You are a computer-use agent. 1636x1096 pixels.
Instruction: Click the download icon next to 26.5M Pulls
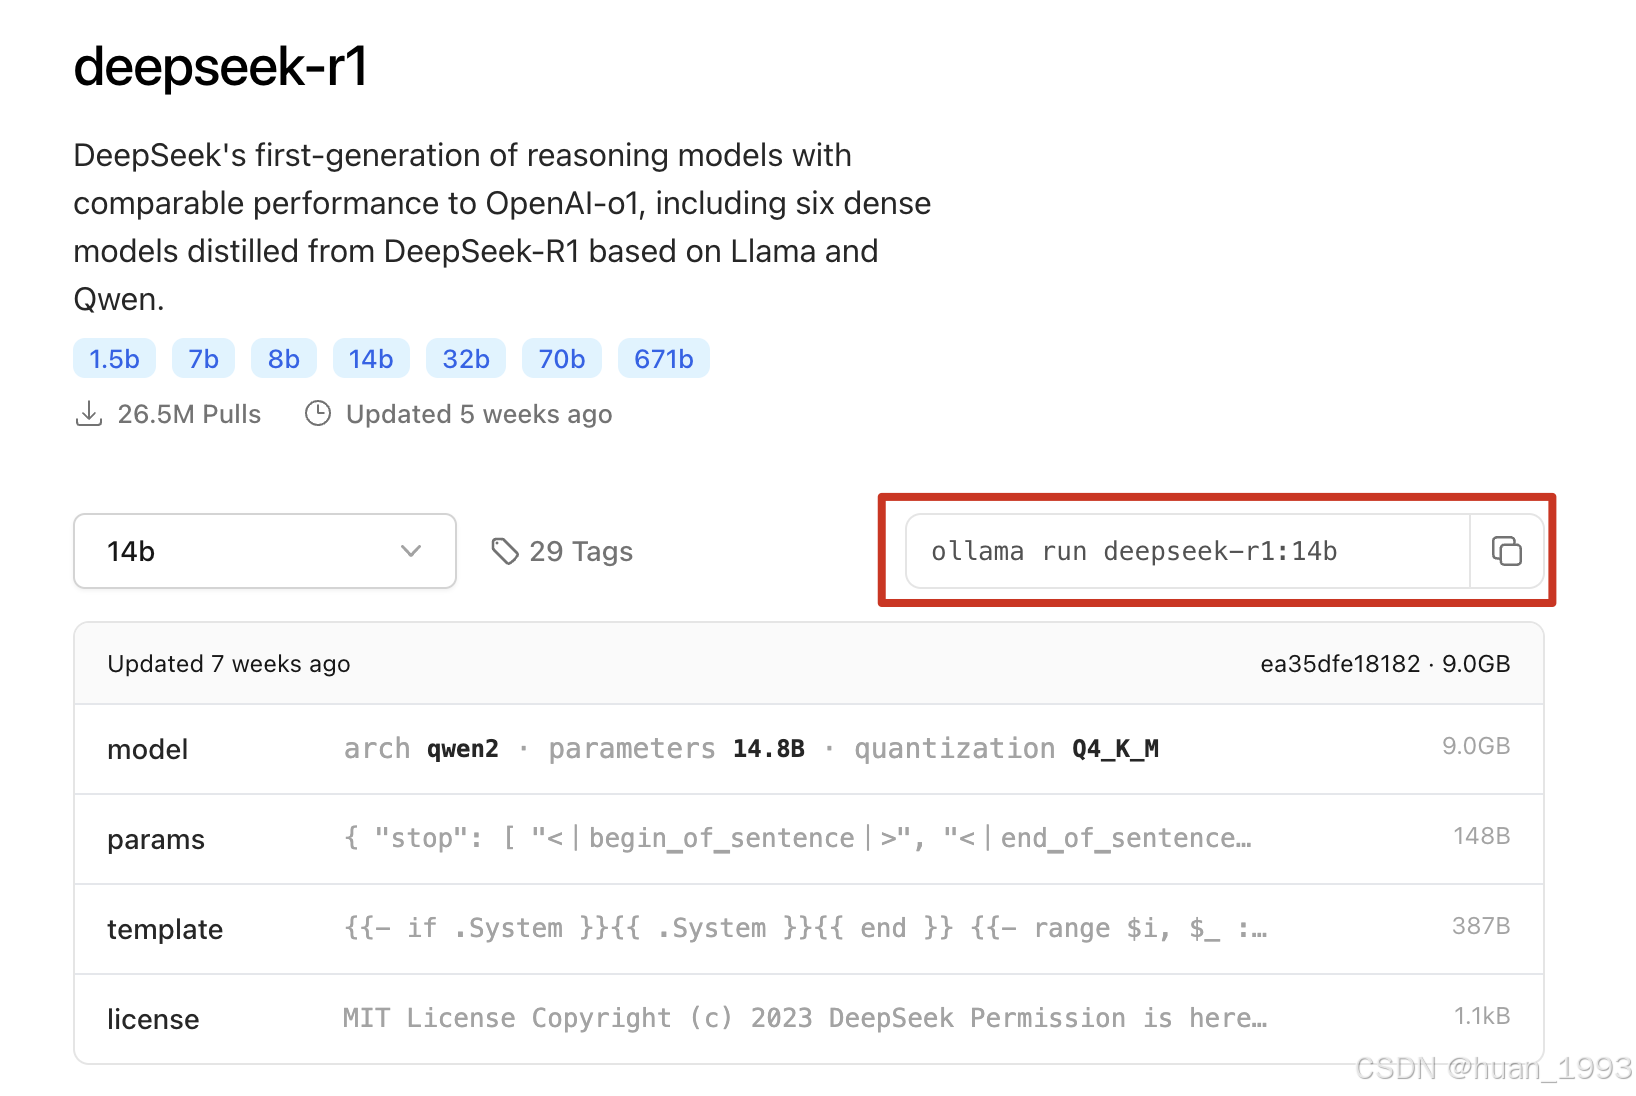[x=89, y=414]
